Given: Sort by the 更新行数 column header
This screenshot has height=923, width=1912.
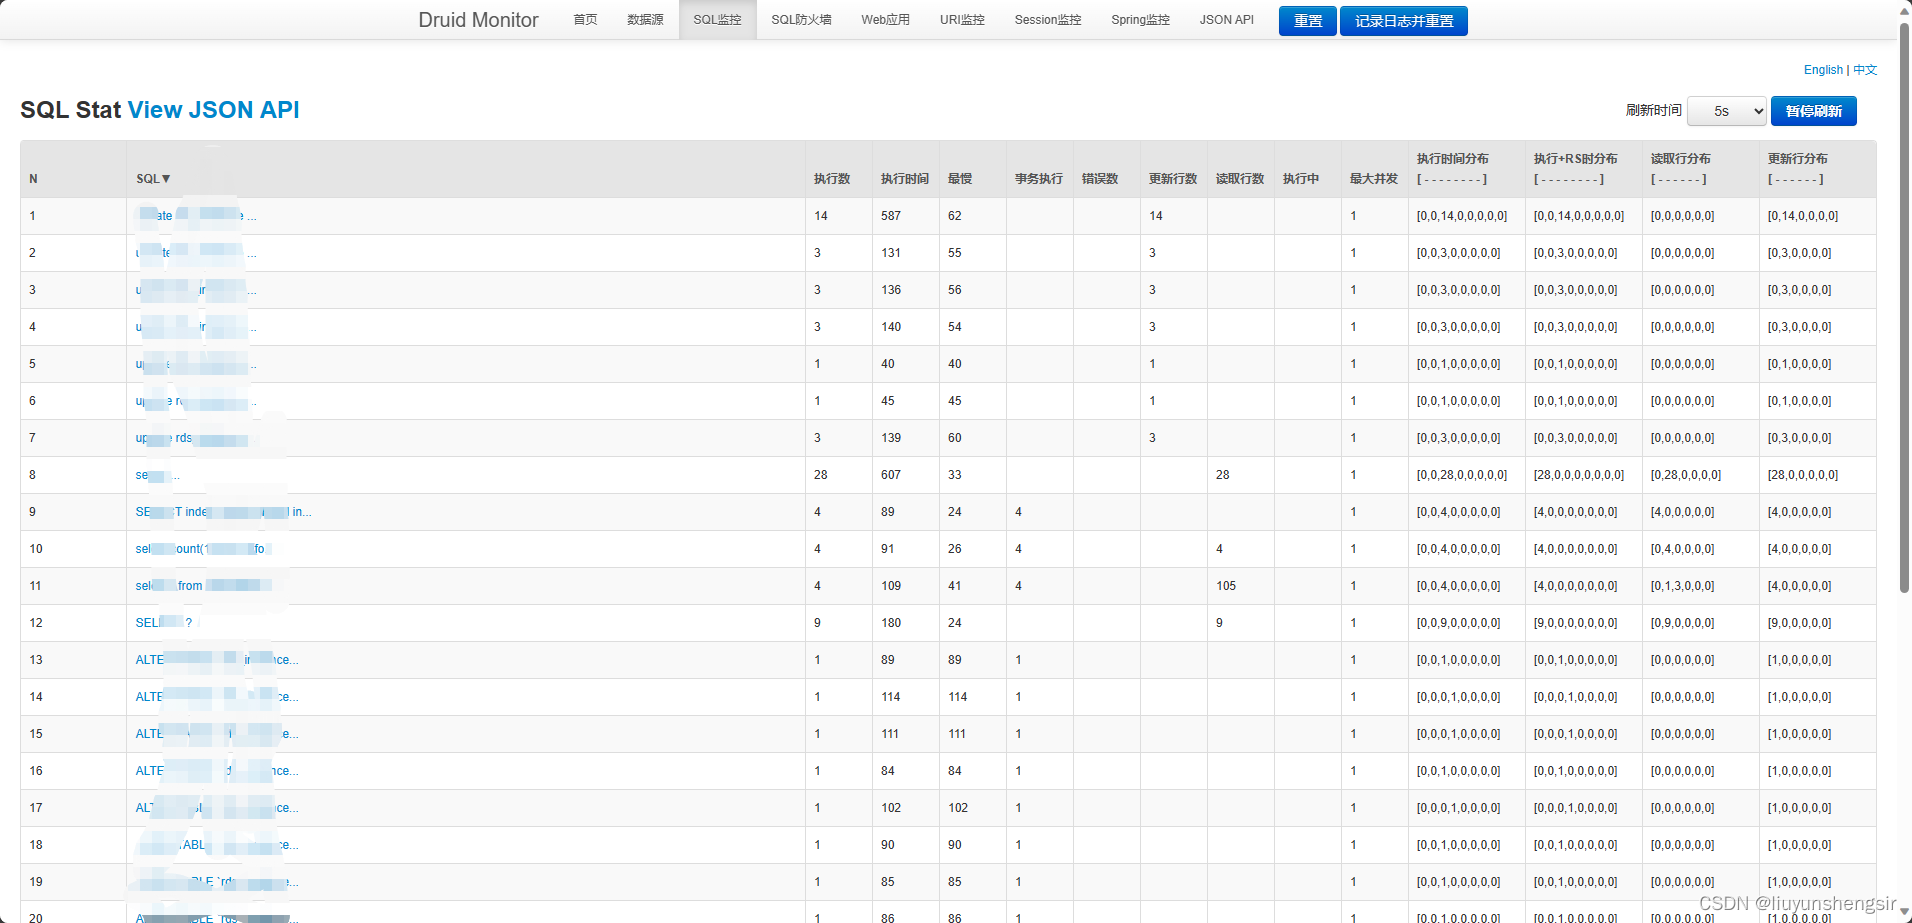Looking at the screenshot, I should coord(1172,179).
